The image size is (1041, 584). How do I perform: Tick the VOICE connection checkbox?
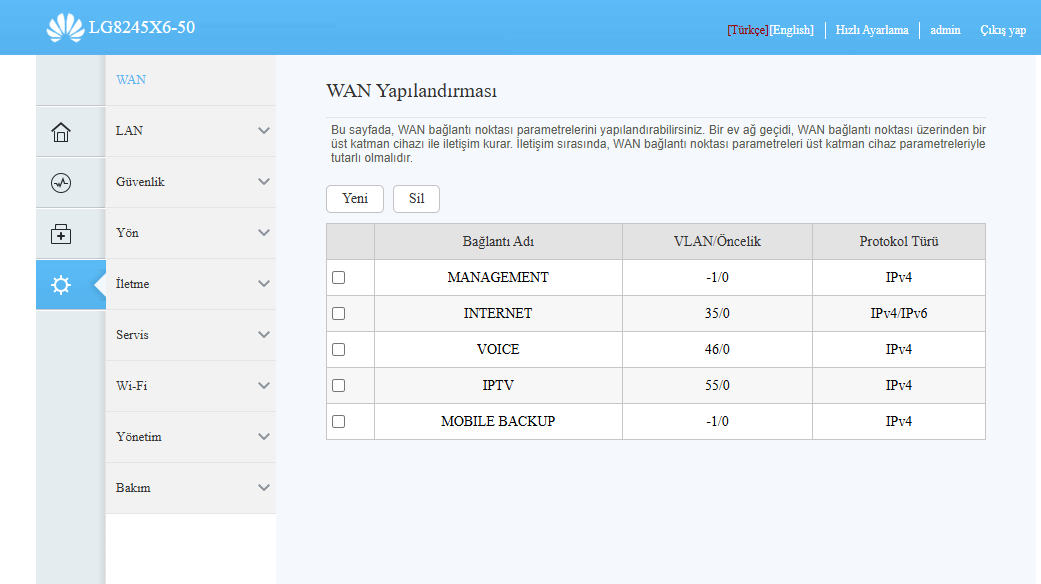pos(339,349)
